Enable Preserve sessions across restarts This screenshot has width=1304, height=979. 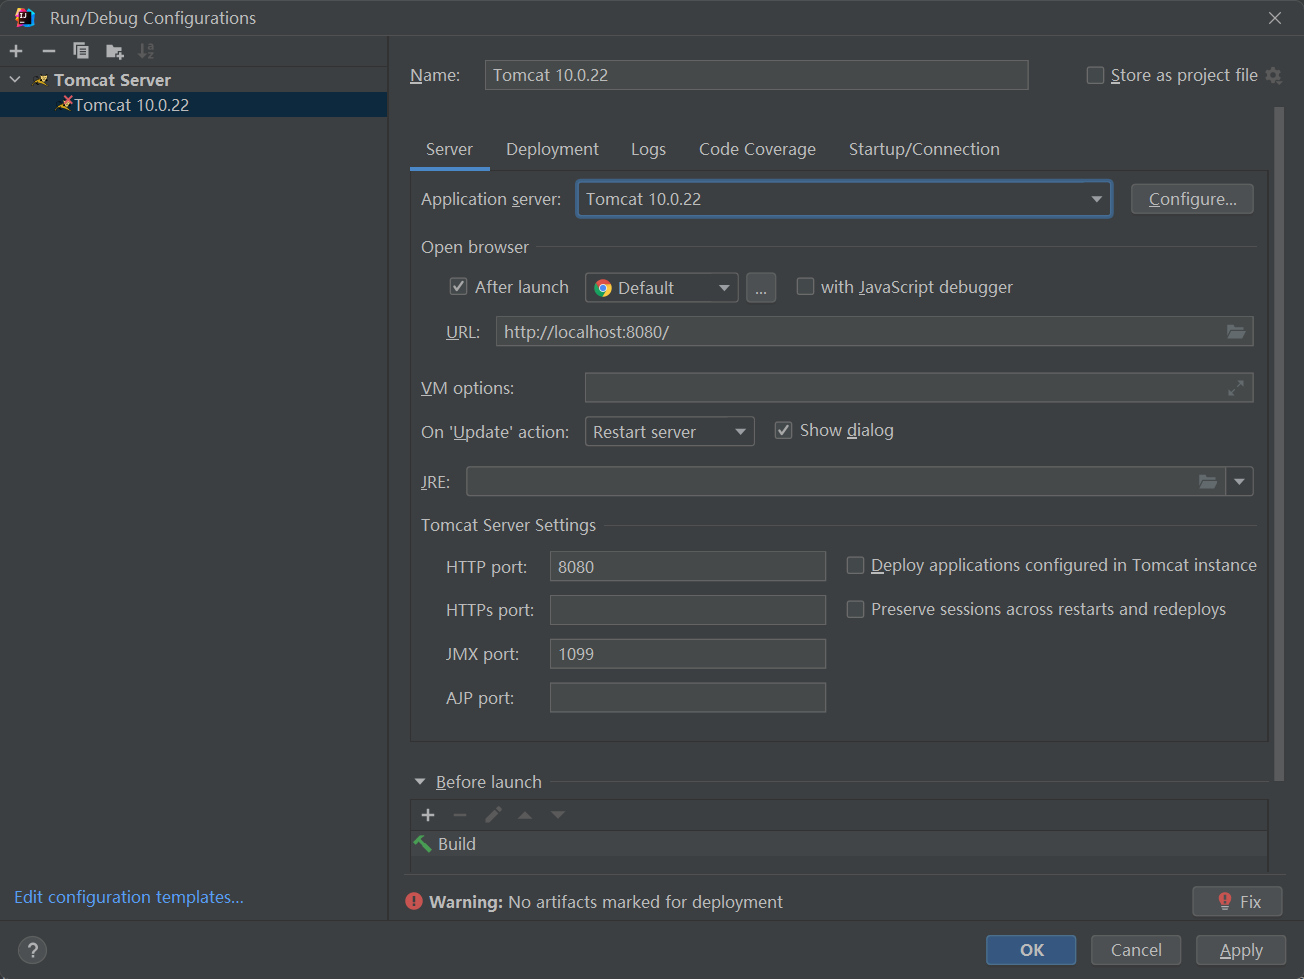(855, 610)
